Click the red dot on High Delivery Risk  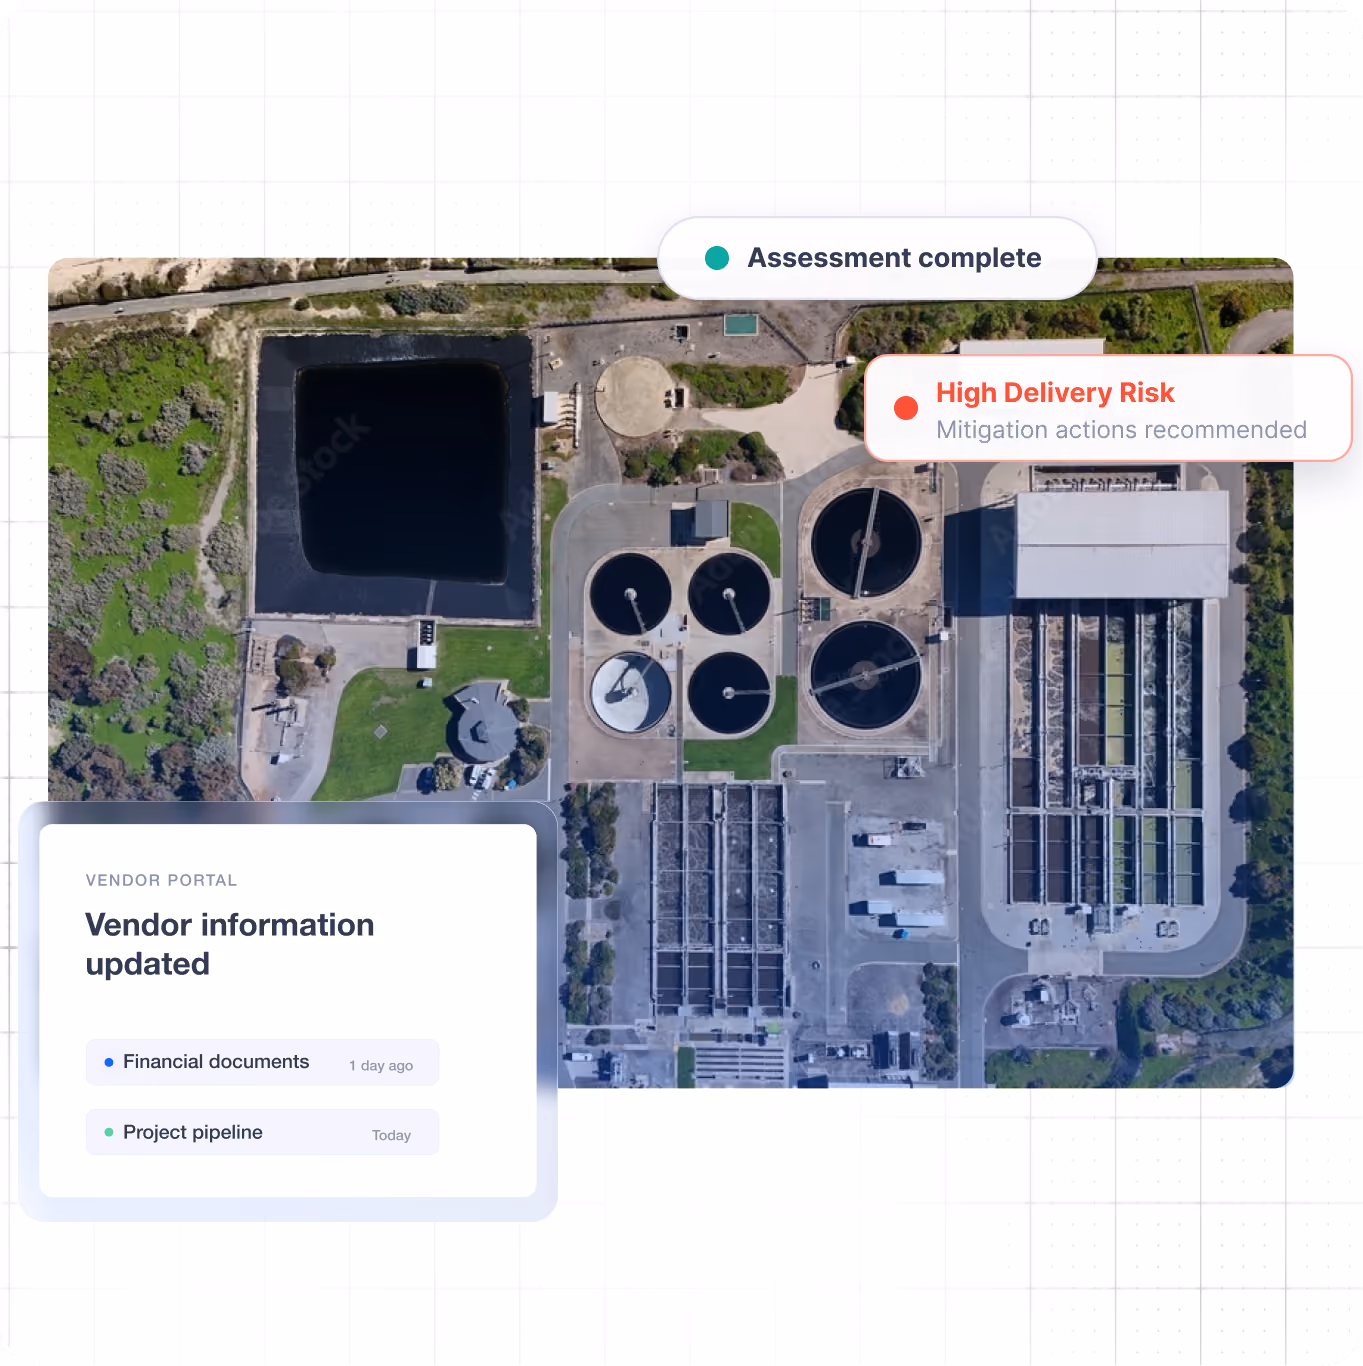pos(906,408)
